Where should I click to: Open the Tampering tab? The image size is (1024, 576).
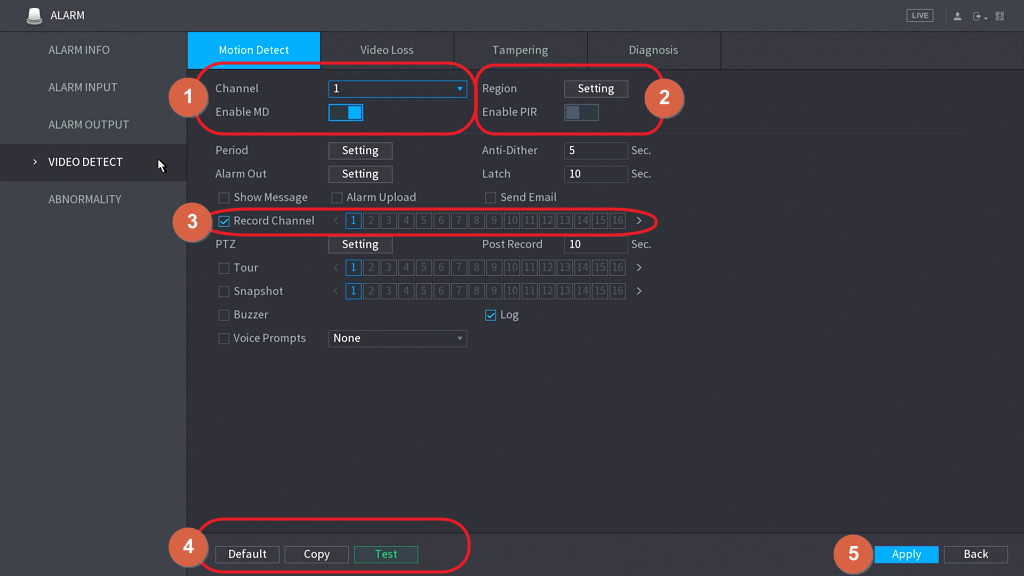520,50
